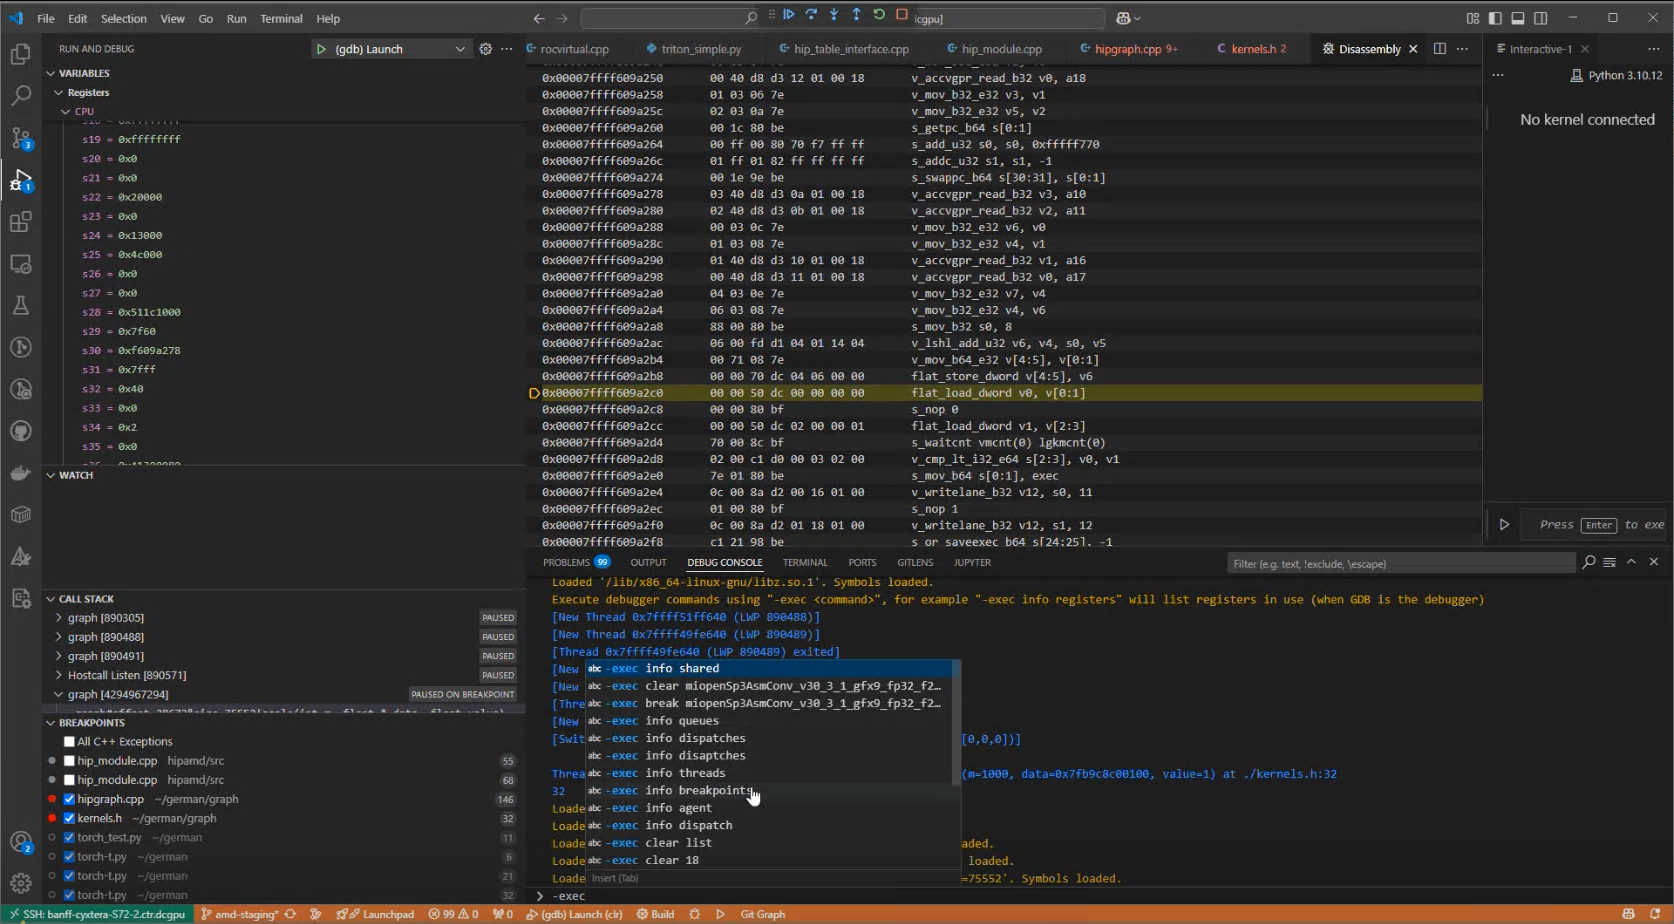Open the Search view icon

[20, 96]
